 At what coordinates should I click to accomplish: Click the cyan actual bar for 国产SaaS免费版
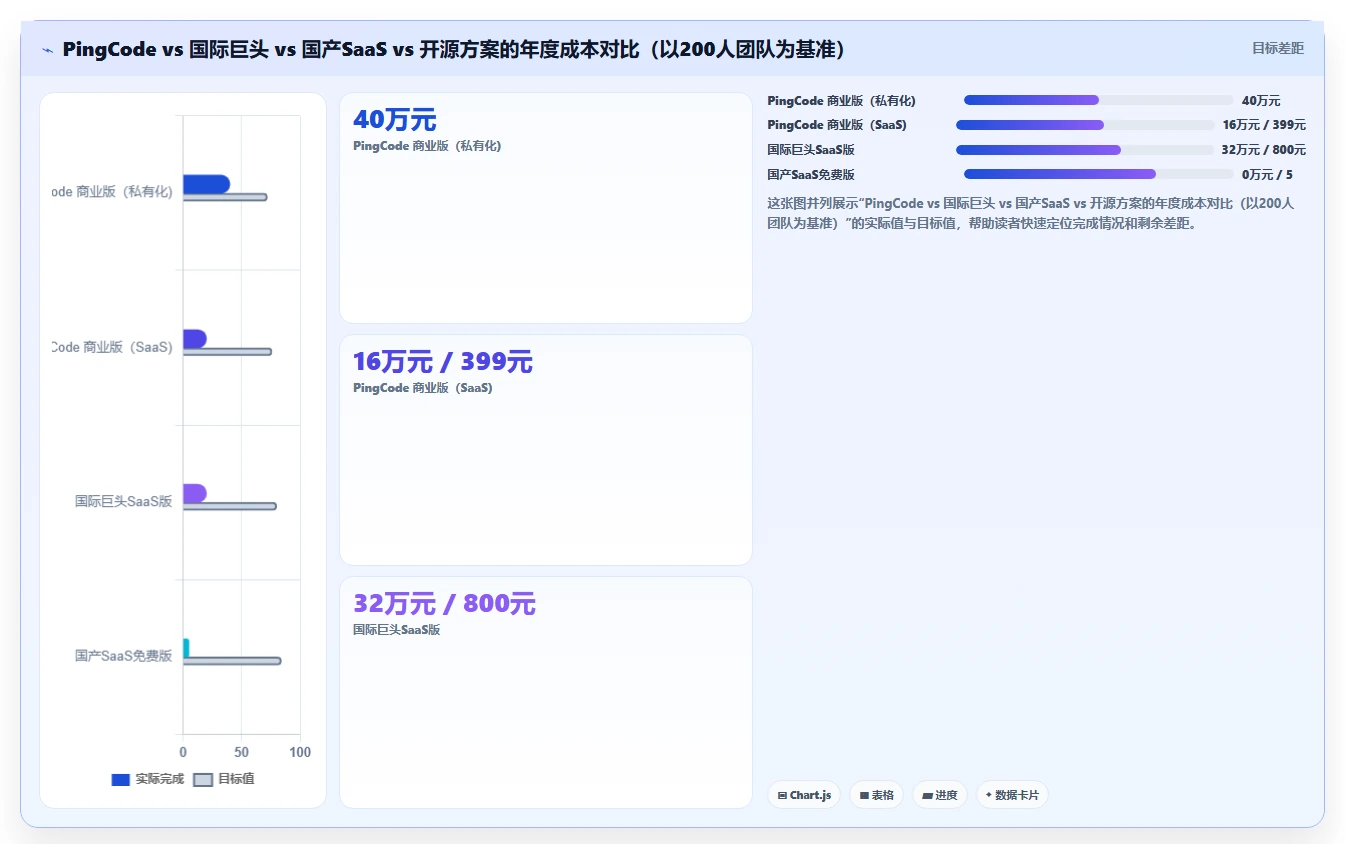click(x=186, y=648)
